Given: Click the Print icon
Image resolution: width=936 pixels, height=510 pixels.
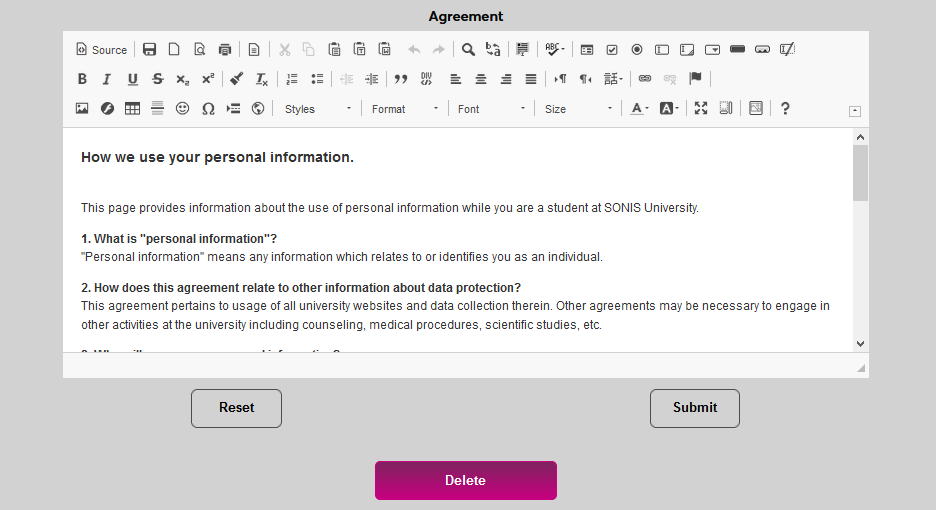Looking at the screenshot, I should pyautogui.click(x=224, y=50).
